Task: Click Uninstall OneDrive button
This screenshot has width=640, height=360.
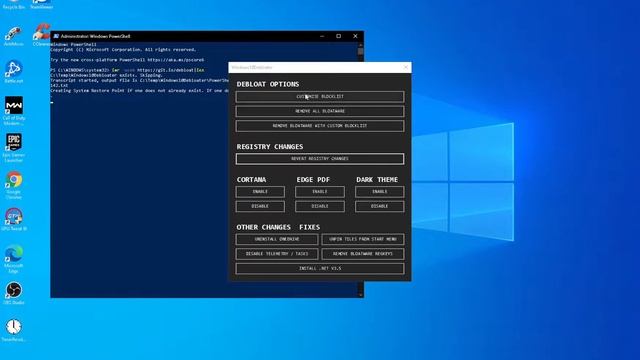Action: point(277,239)
